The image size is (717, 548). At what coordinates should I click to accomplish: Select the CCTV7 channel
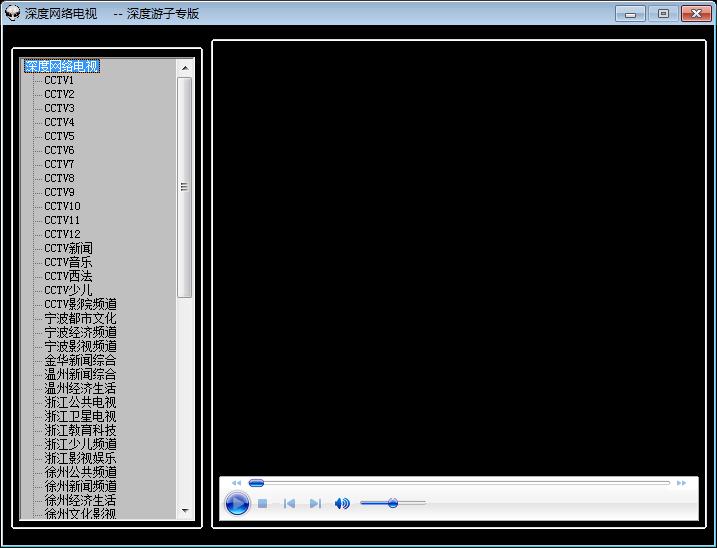click(59, 164)
